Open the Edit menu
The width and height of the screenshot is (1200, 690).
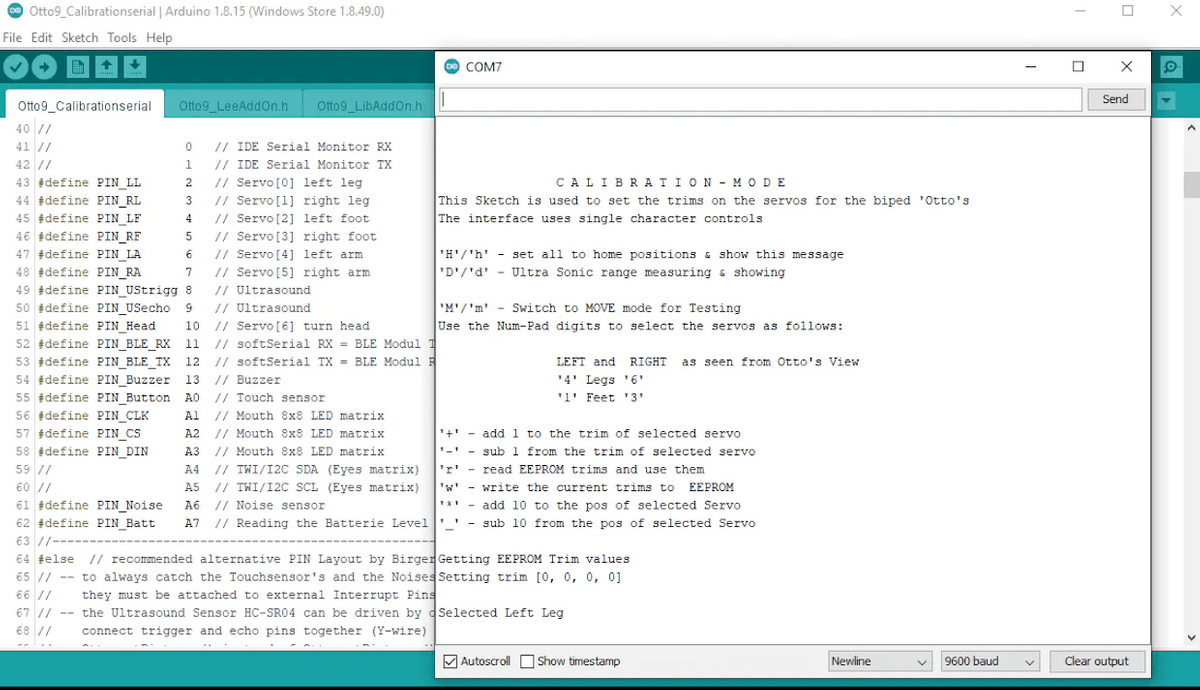coord(41,38)
